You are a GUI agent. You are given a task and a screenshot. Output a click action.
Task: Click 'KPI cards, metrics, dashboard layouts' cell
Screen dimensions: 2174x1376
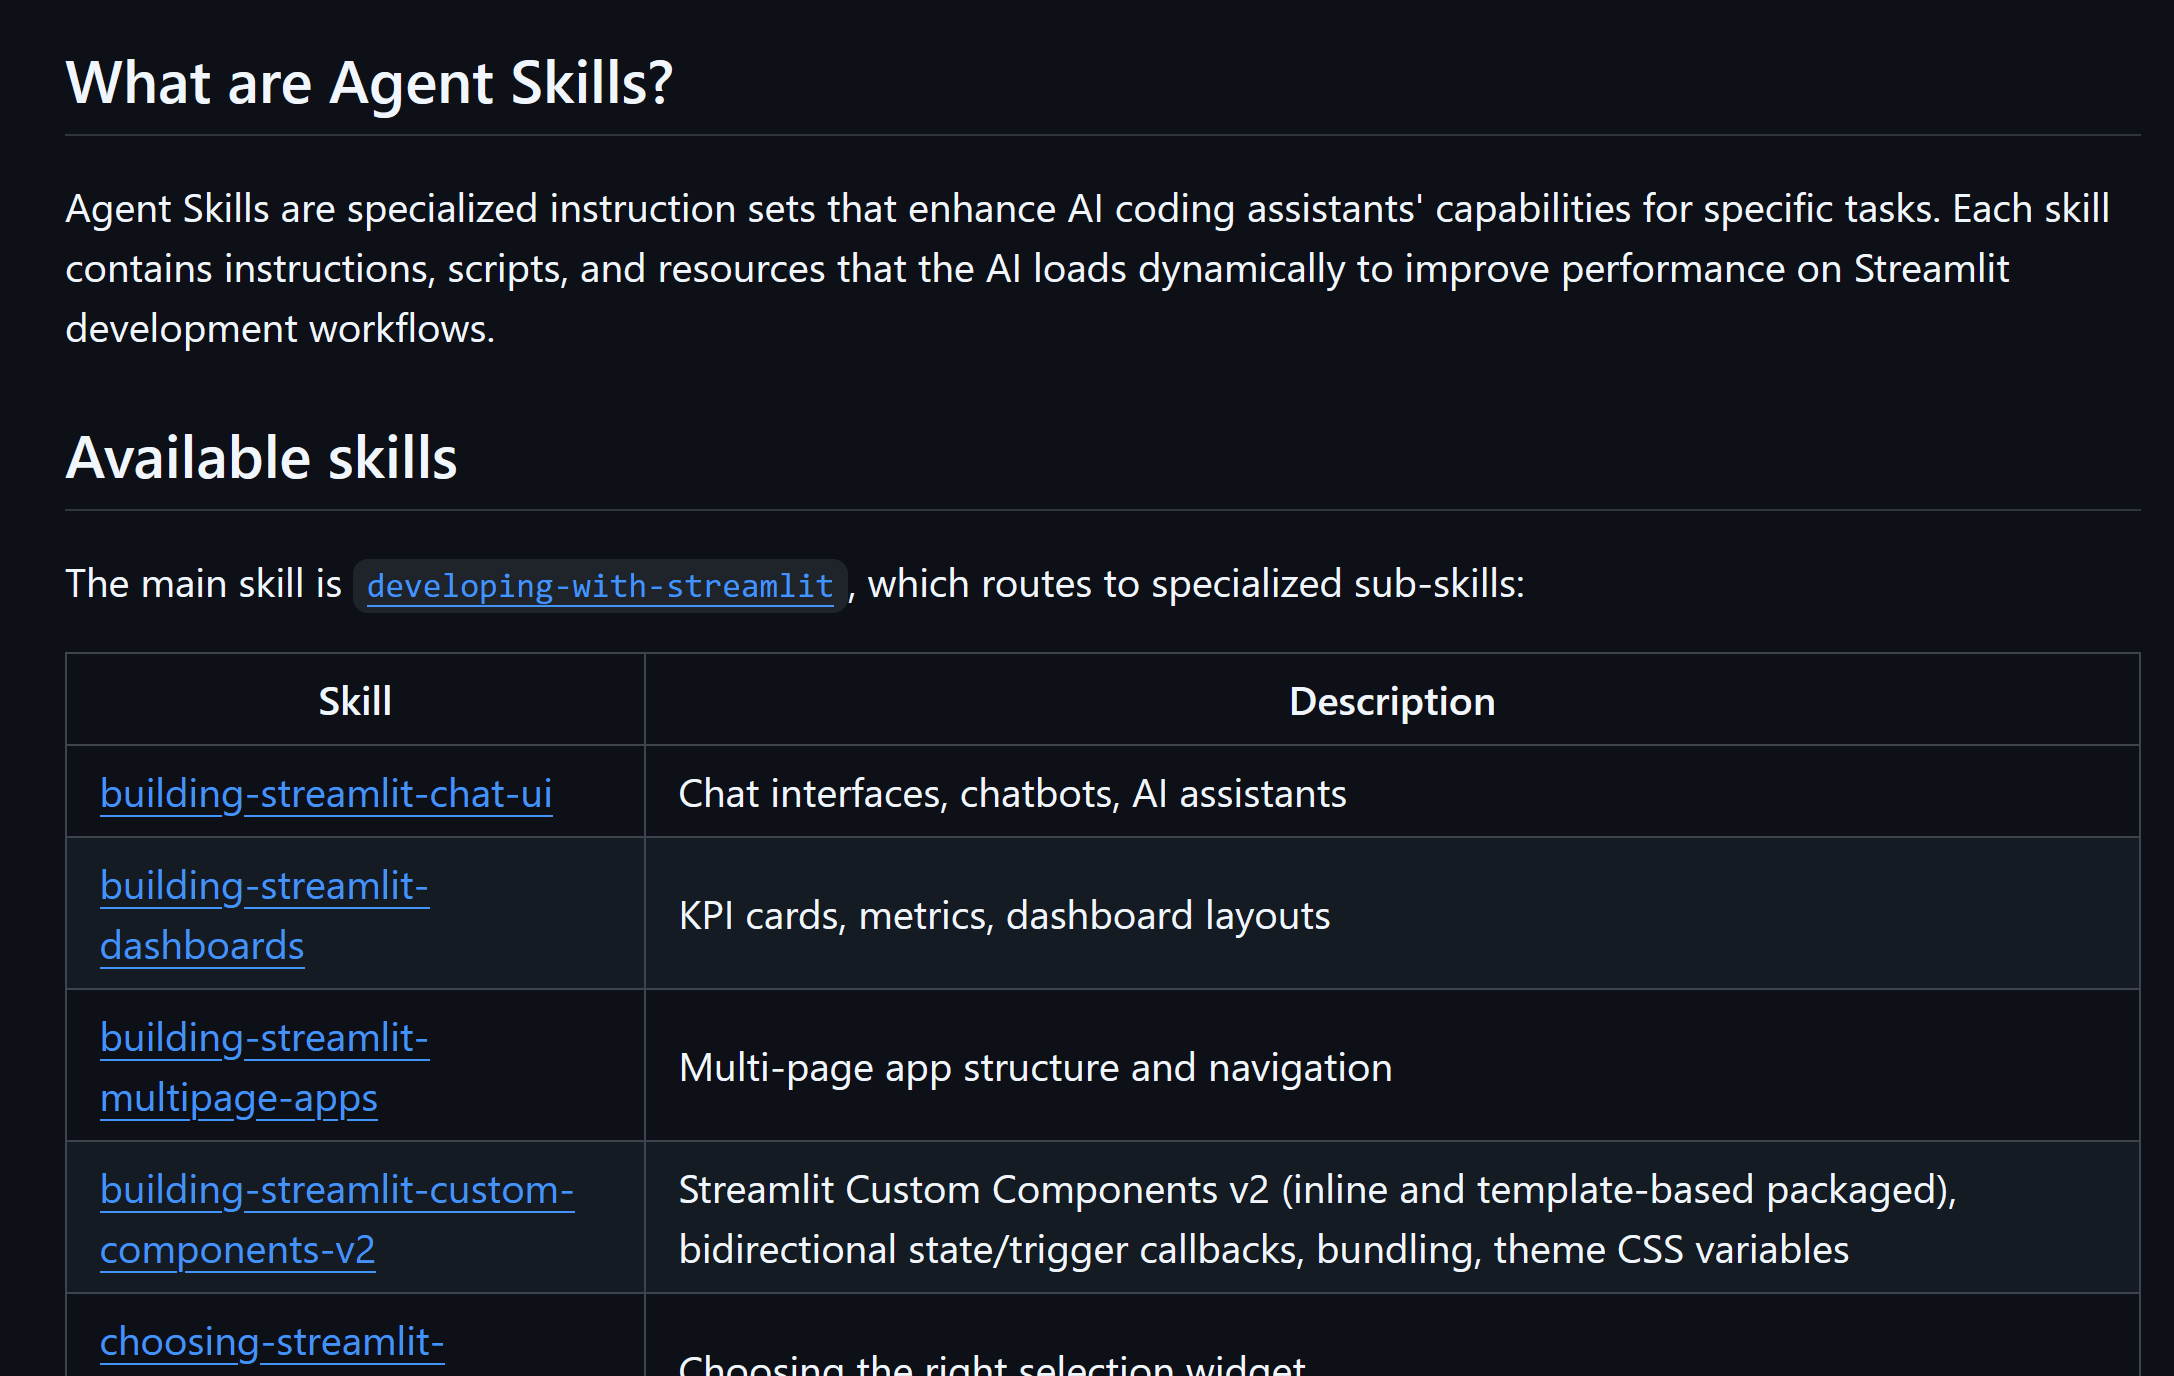[x=1004, y=916]
